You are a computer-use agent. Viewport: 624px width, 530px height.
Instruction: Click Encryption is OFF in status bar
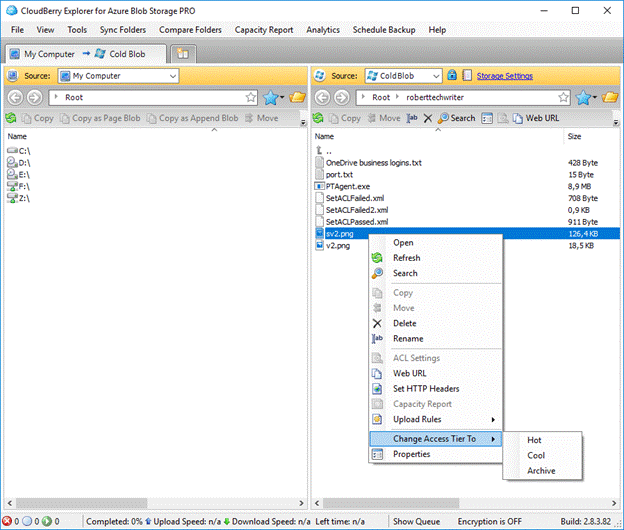[x=489, y=521]
